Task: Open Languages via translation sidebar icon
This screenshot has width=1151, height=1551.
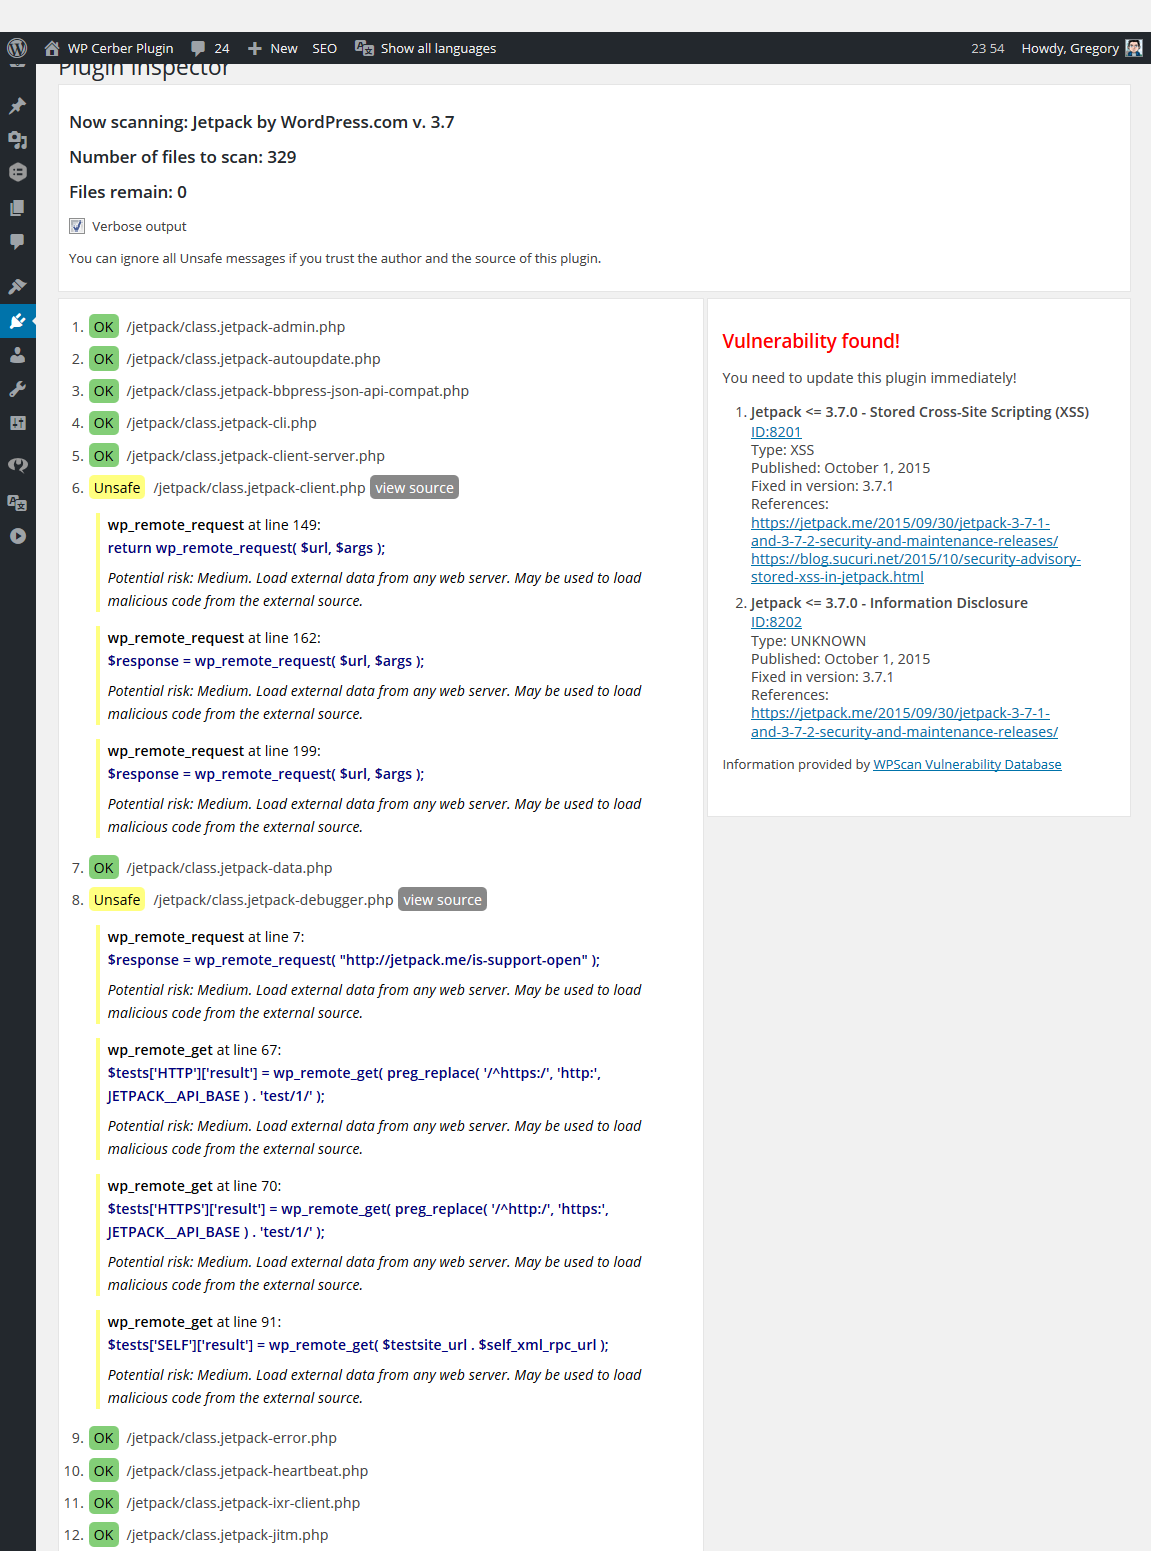Action: 17,502
